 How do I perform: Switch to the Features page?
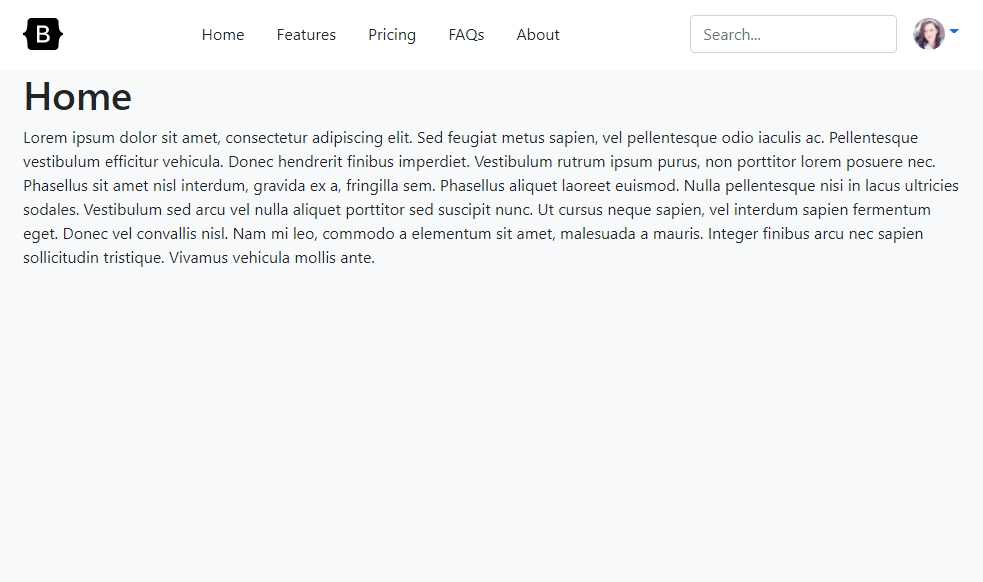[x=306, y=34]
